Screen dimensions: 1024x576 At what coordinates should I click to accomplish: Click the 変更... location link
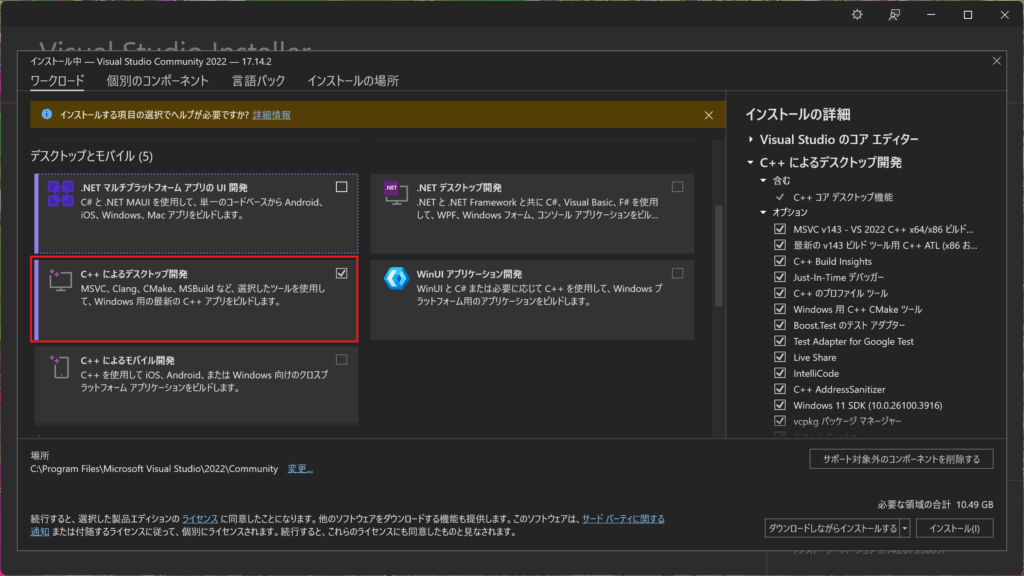(x=300, y=468)
